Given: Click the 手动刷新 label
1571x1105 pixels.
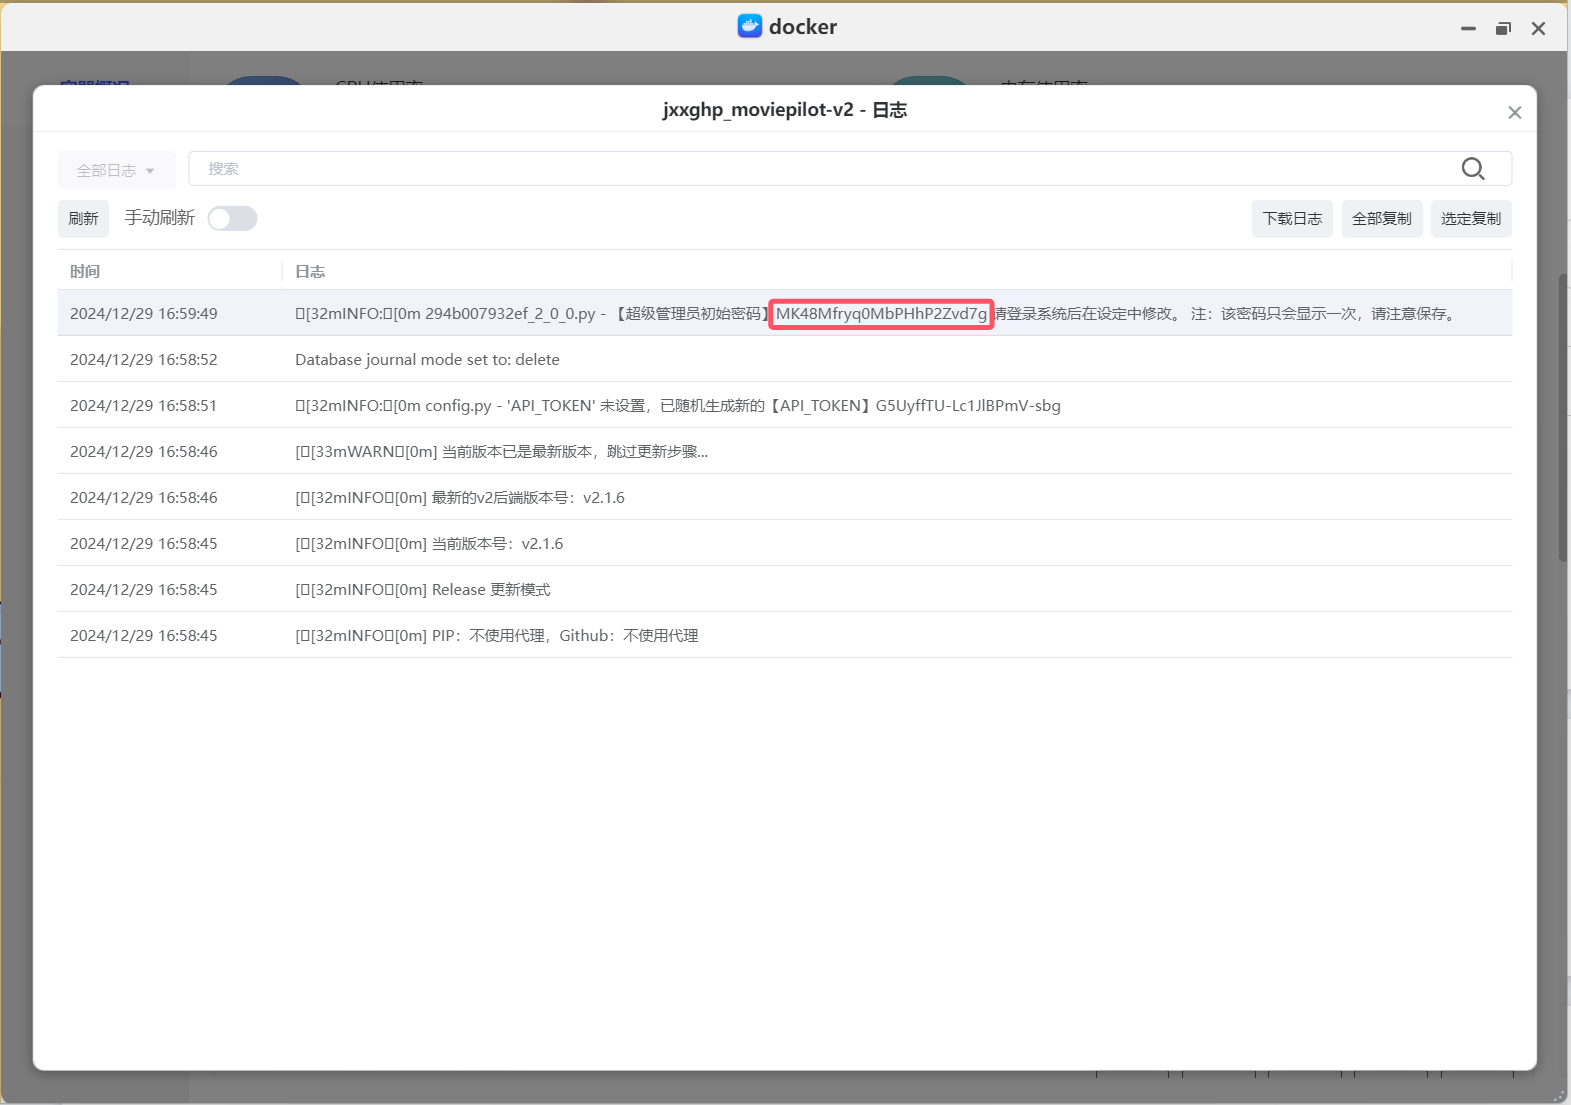Looking at the screenshot, I should pyautogui.click(x=160, y=218).
